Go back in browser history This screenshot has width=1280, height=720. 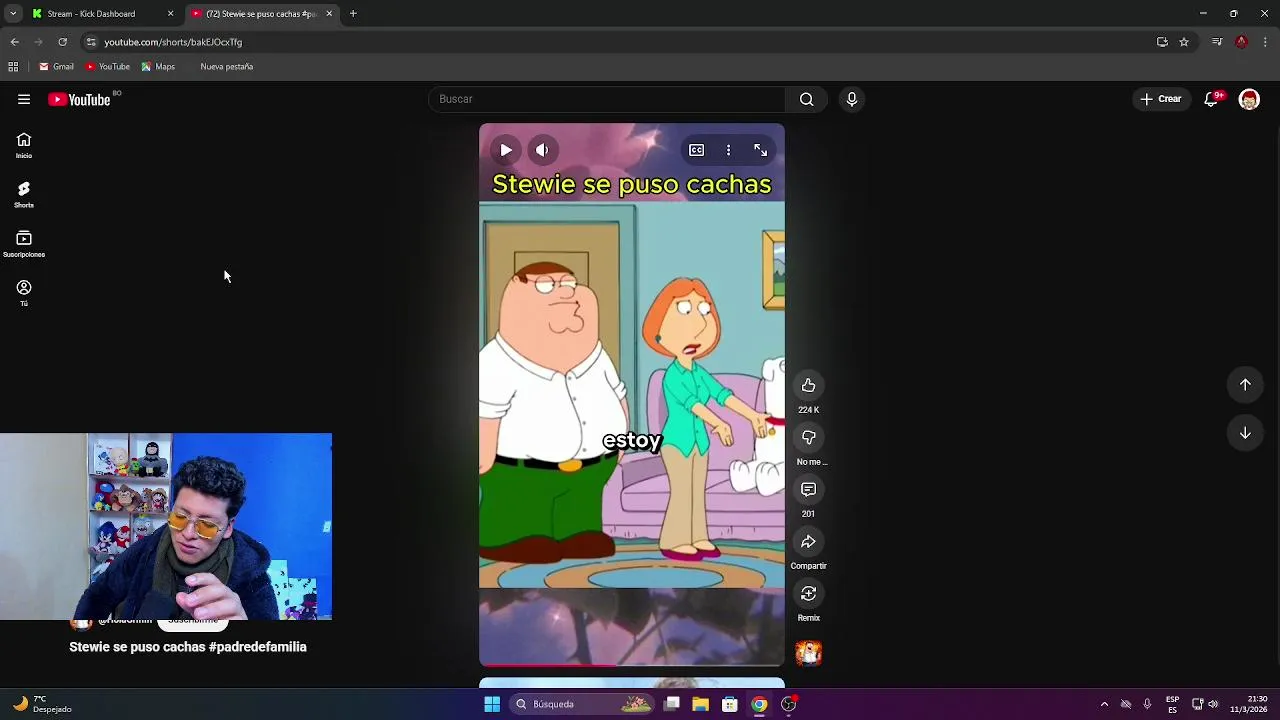14,42
